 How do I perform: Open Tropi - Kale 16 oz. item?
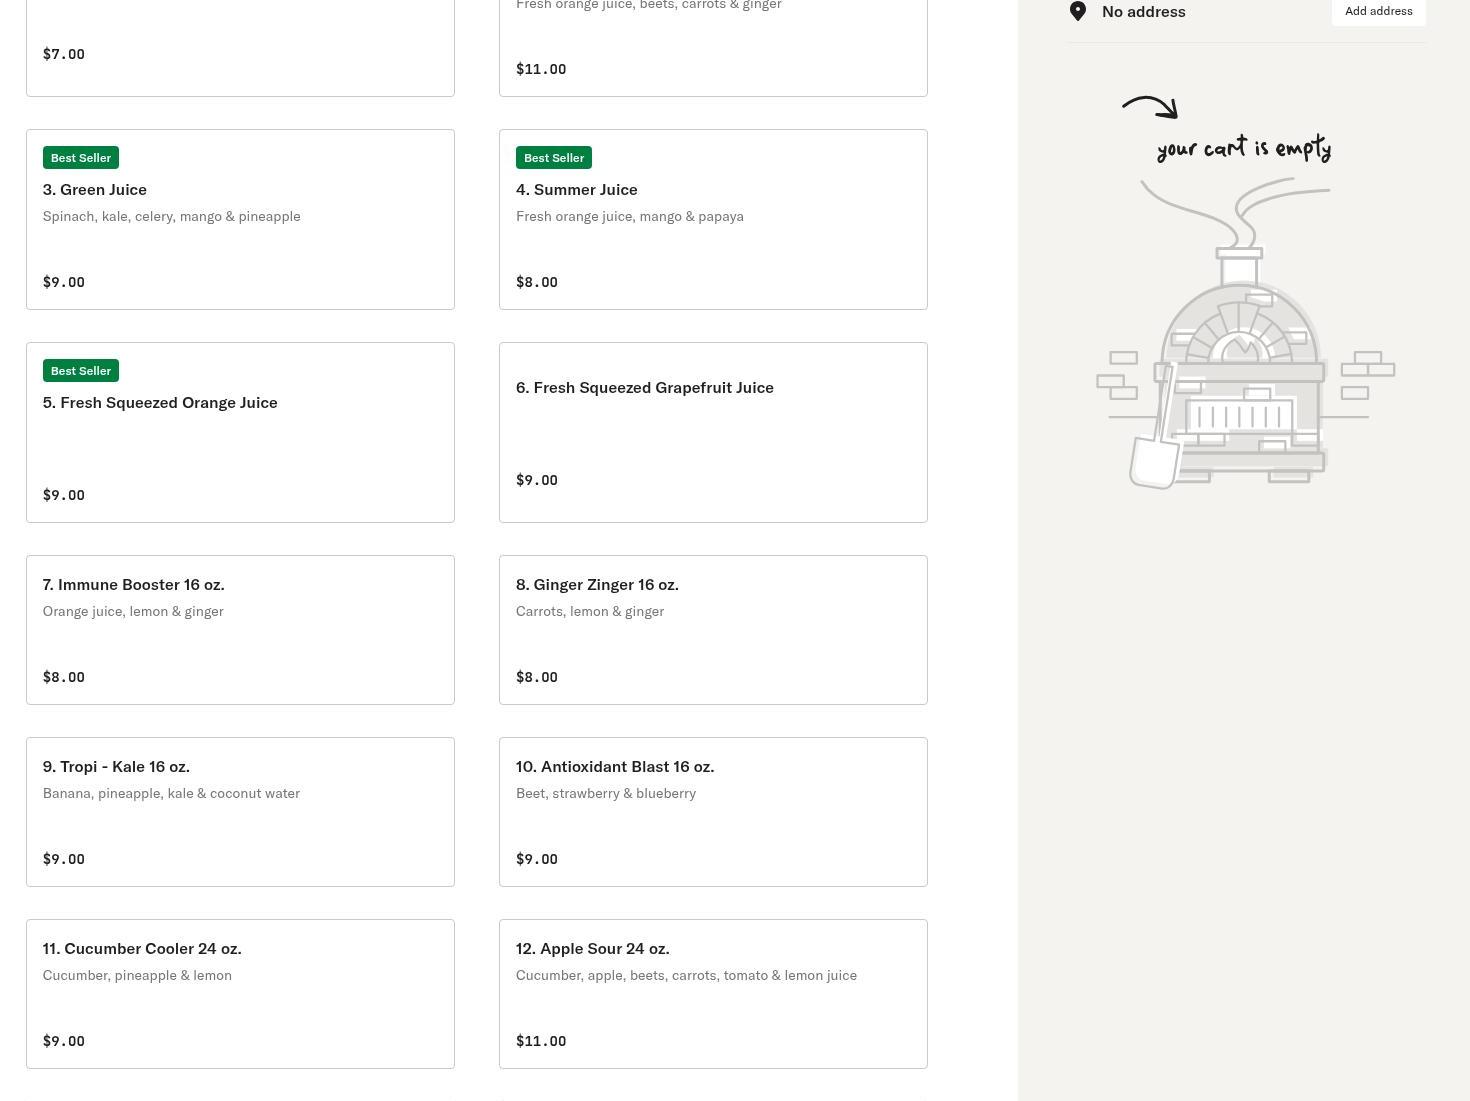240,812
